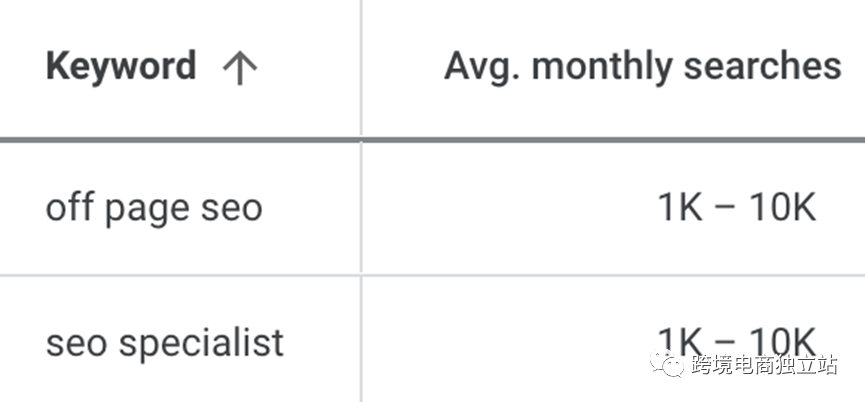Click the "1K – 10K" value for off page seo
The image size is (865, 402).
[x=736, y=208]
